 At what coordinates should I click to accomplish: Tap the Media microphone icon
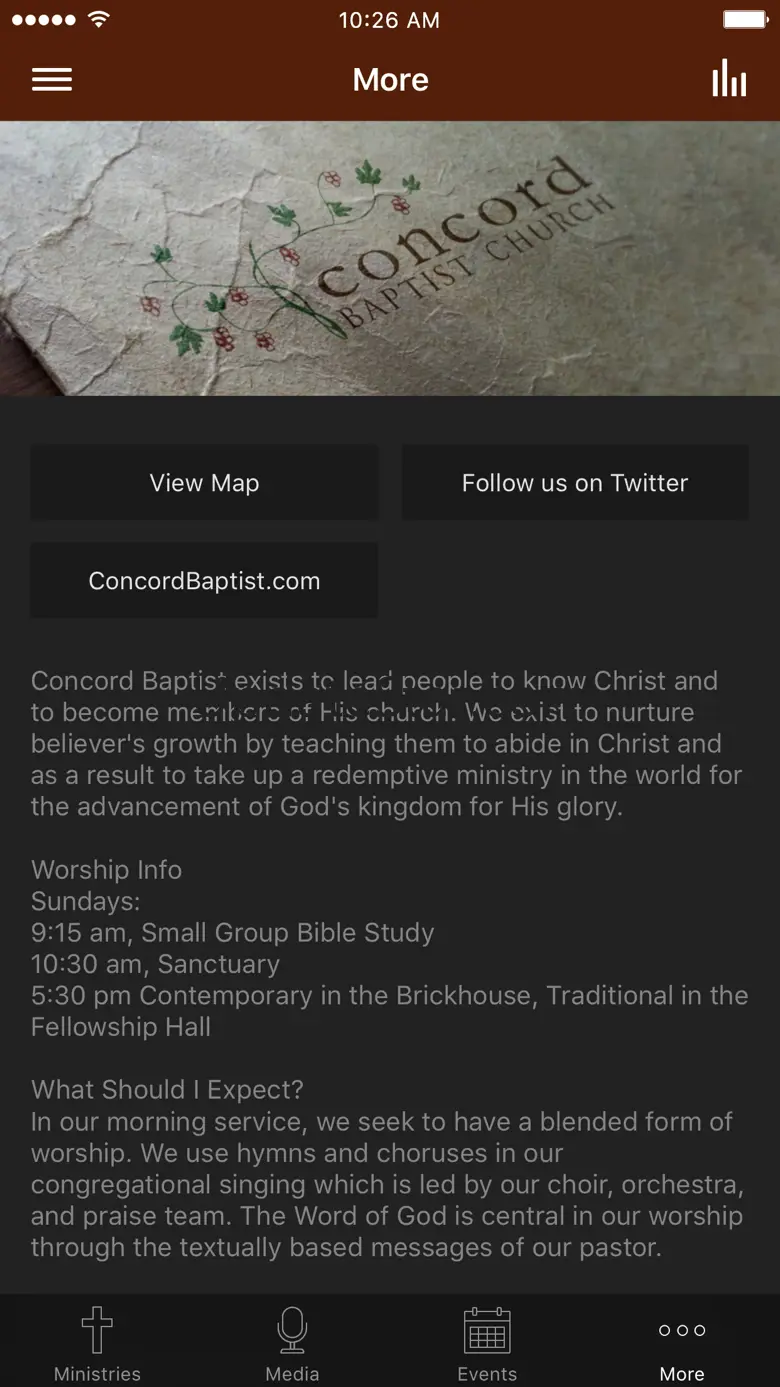292,1330
